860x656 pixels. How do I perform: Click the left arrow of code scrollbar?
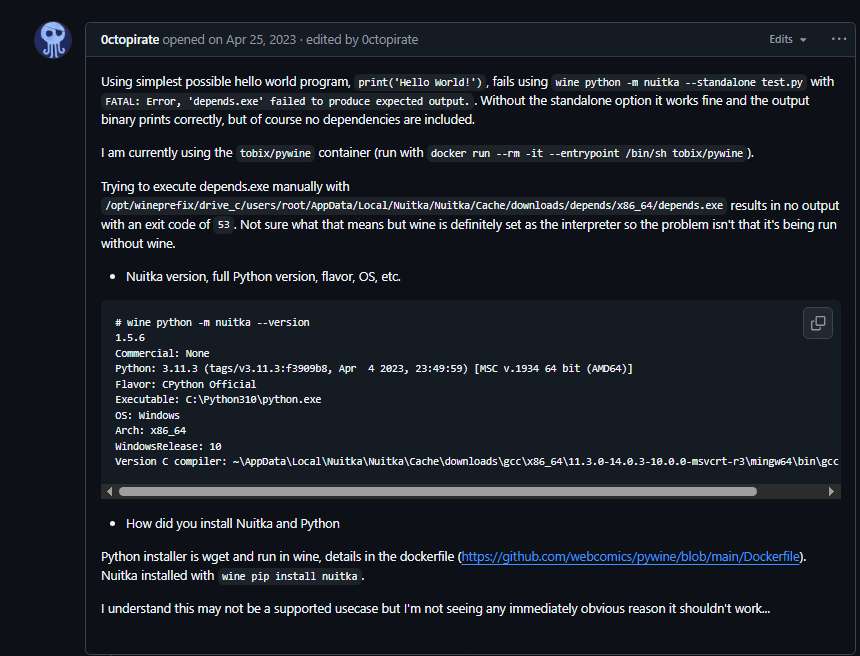point(109,491)
